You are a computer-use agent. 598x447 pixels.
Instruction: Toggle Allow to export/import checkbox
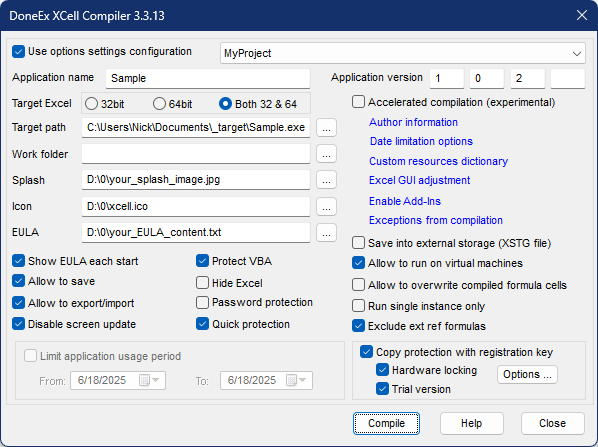coord(18,303)
